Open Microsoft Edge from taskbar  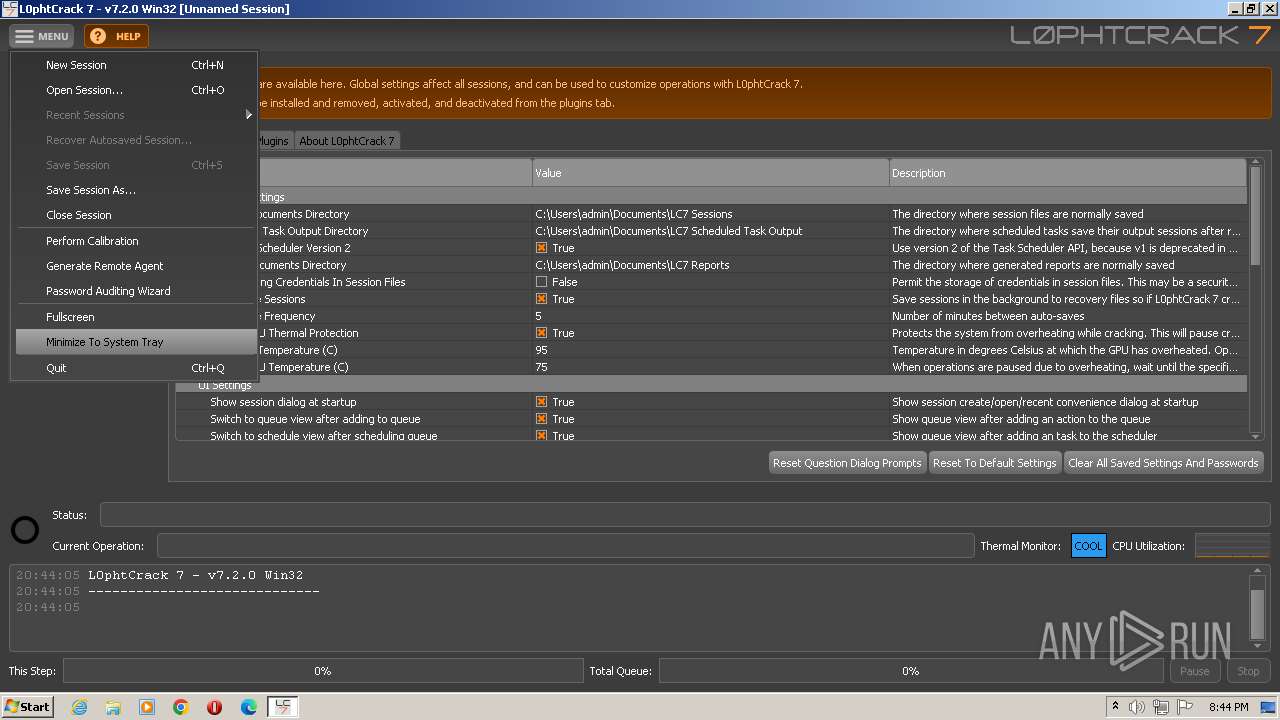click(249, 707)
